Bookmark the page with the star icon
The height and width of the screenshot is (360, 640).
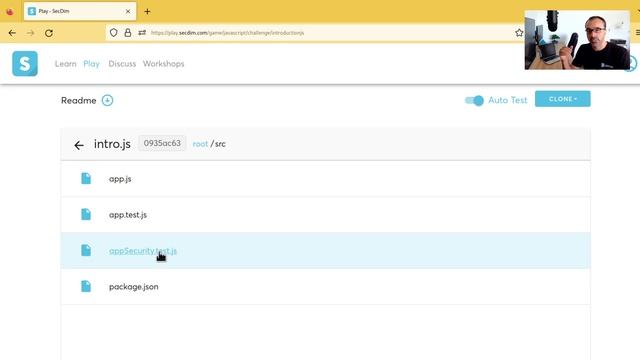click(x=519, y=33)
